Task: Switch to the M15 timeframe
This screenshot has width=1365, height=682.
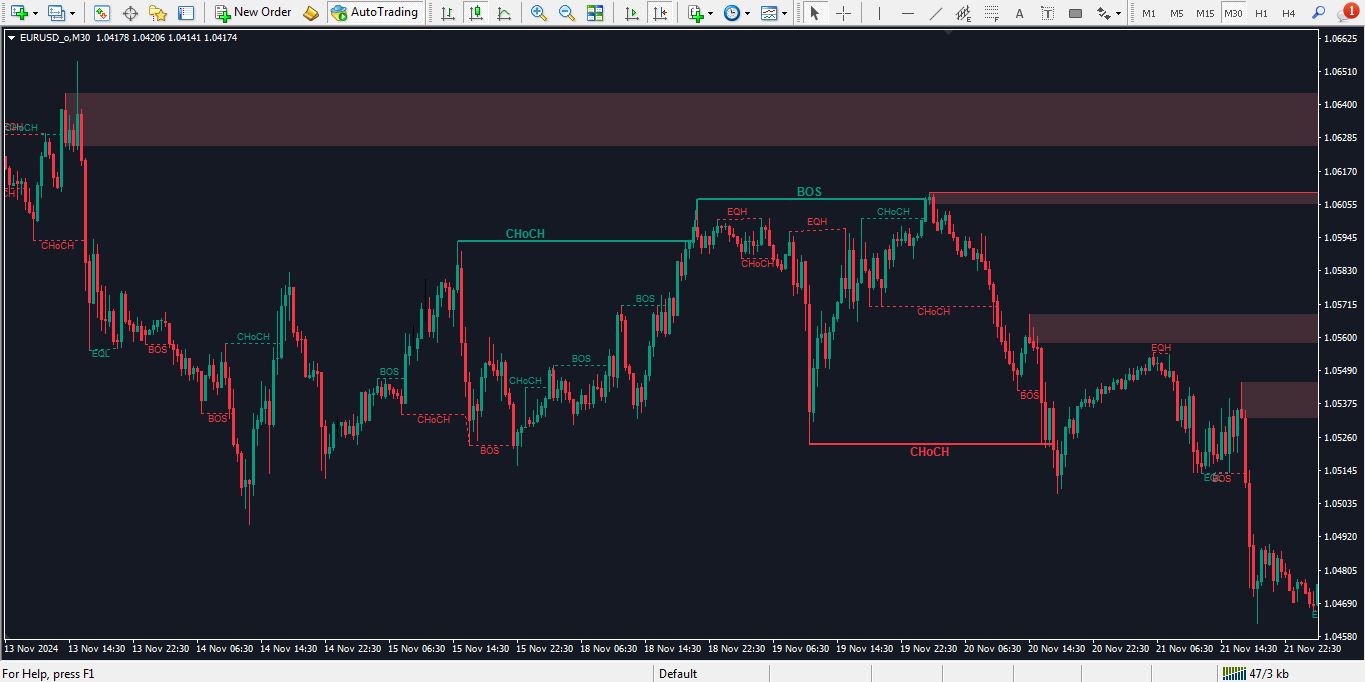Action: pos(1205,13)
